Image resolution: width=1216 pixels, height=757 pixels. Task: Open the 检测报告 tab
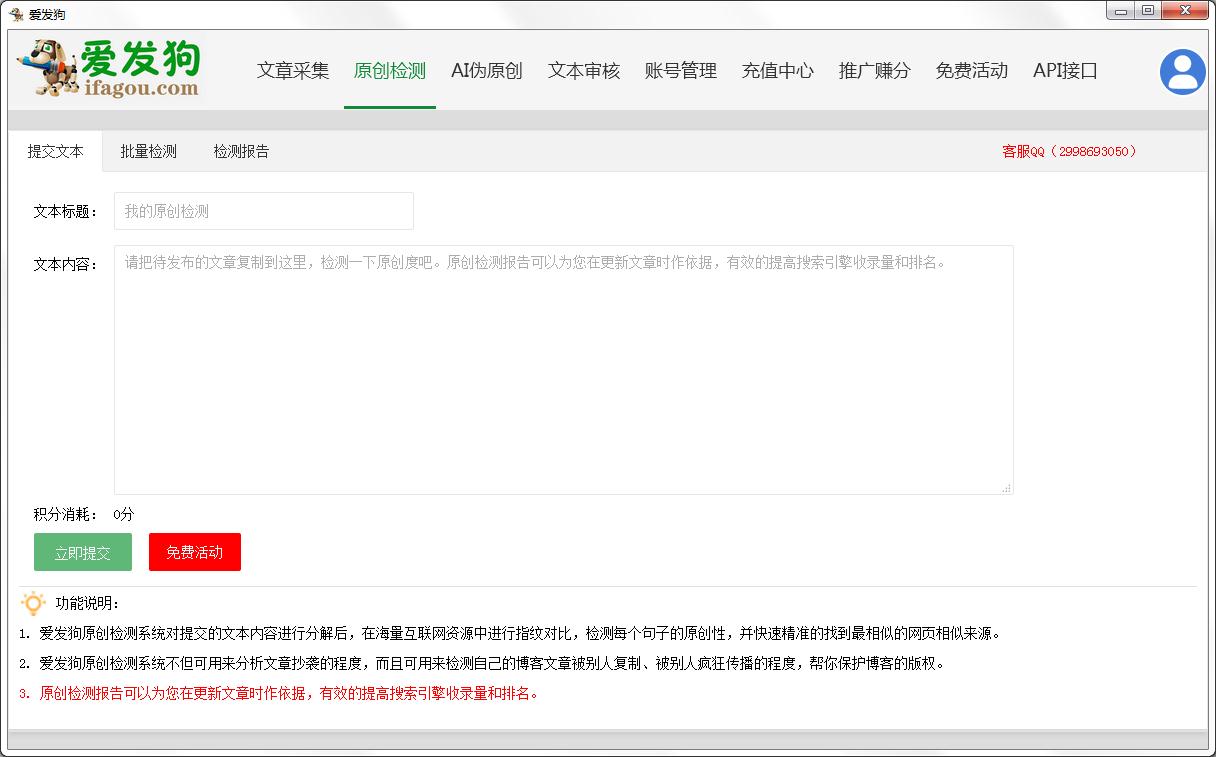point(240,151)
